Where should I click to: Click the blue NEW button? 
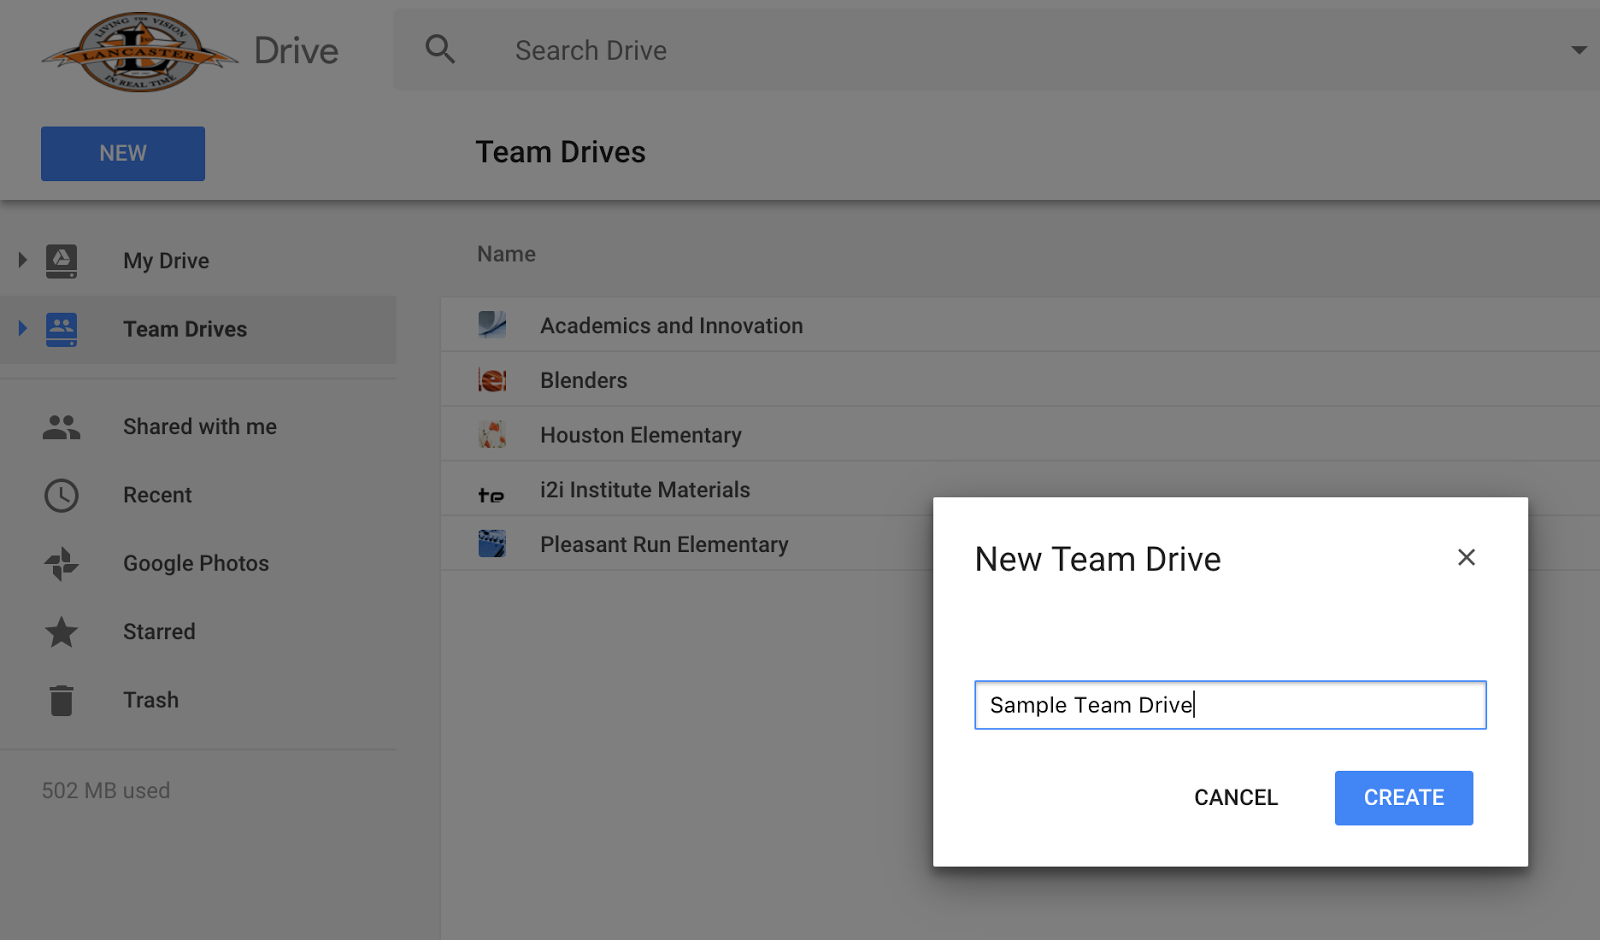tap(123, 153)
